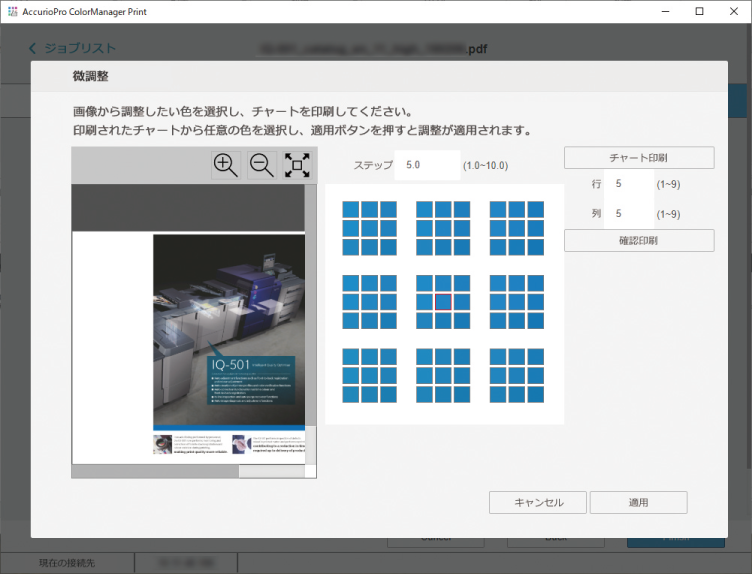Click the zoom in magnifier icon
Viewport: 752px width, 574px height.
(x=226, y=166)
